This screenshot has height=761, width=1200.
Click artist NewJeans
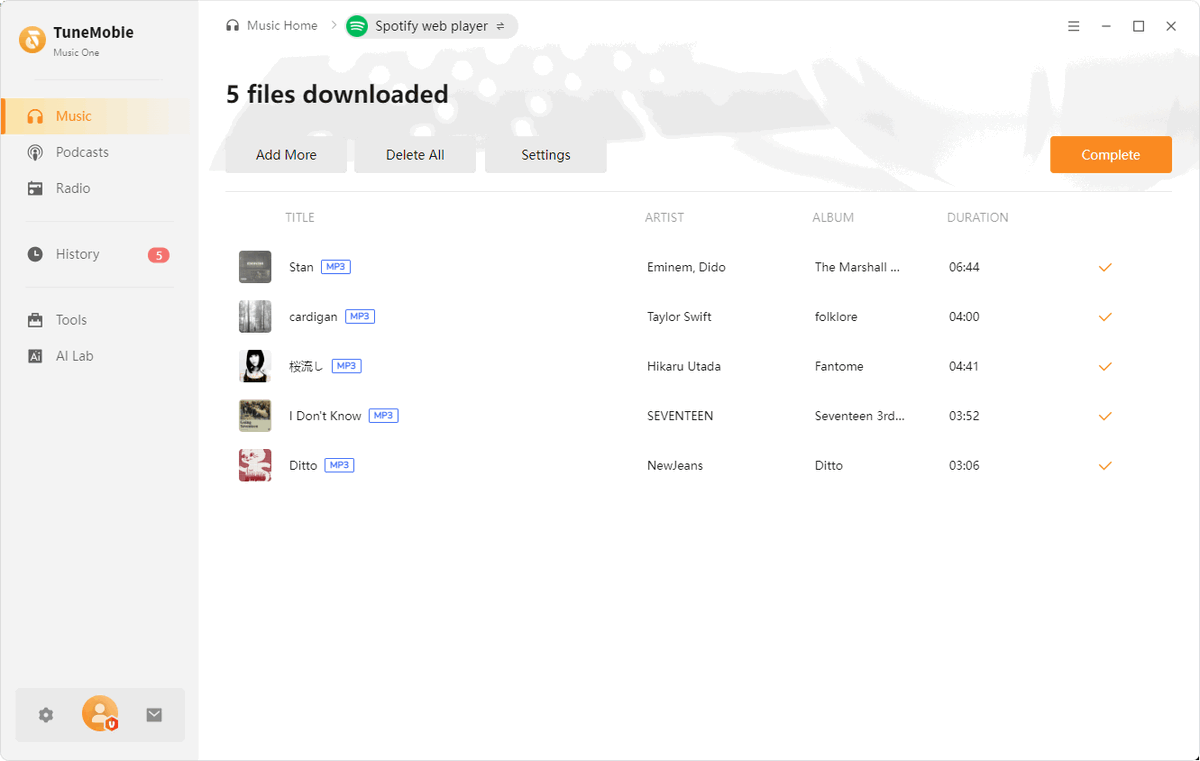pyautogui.click(x=675, y=465)
